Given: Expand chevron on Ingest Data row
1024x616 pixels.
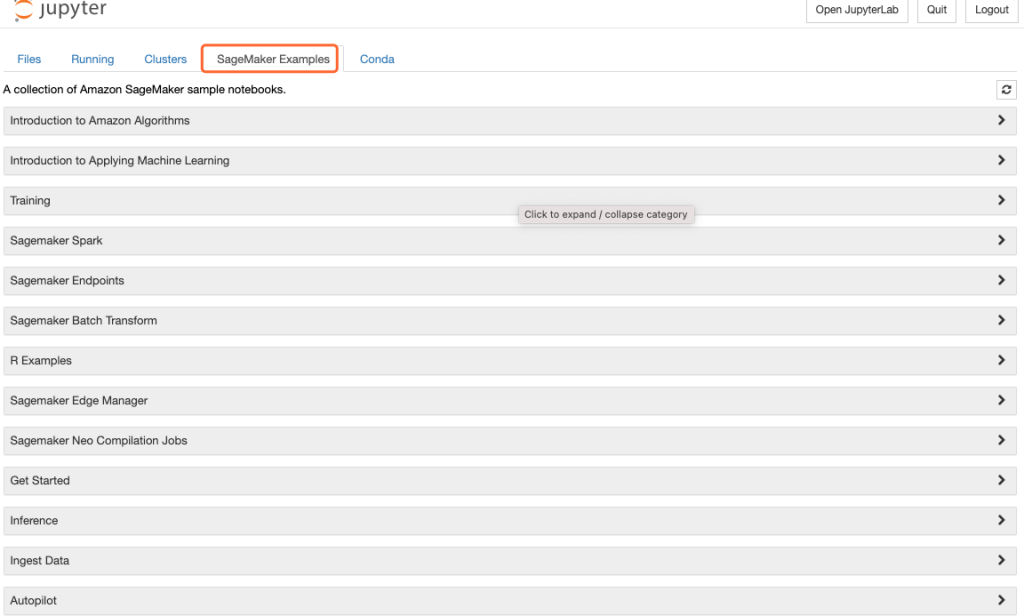Looking at the screenshot, I should click(x=1001, y=560).
